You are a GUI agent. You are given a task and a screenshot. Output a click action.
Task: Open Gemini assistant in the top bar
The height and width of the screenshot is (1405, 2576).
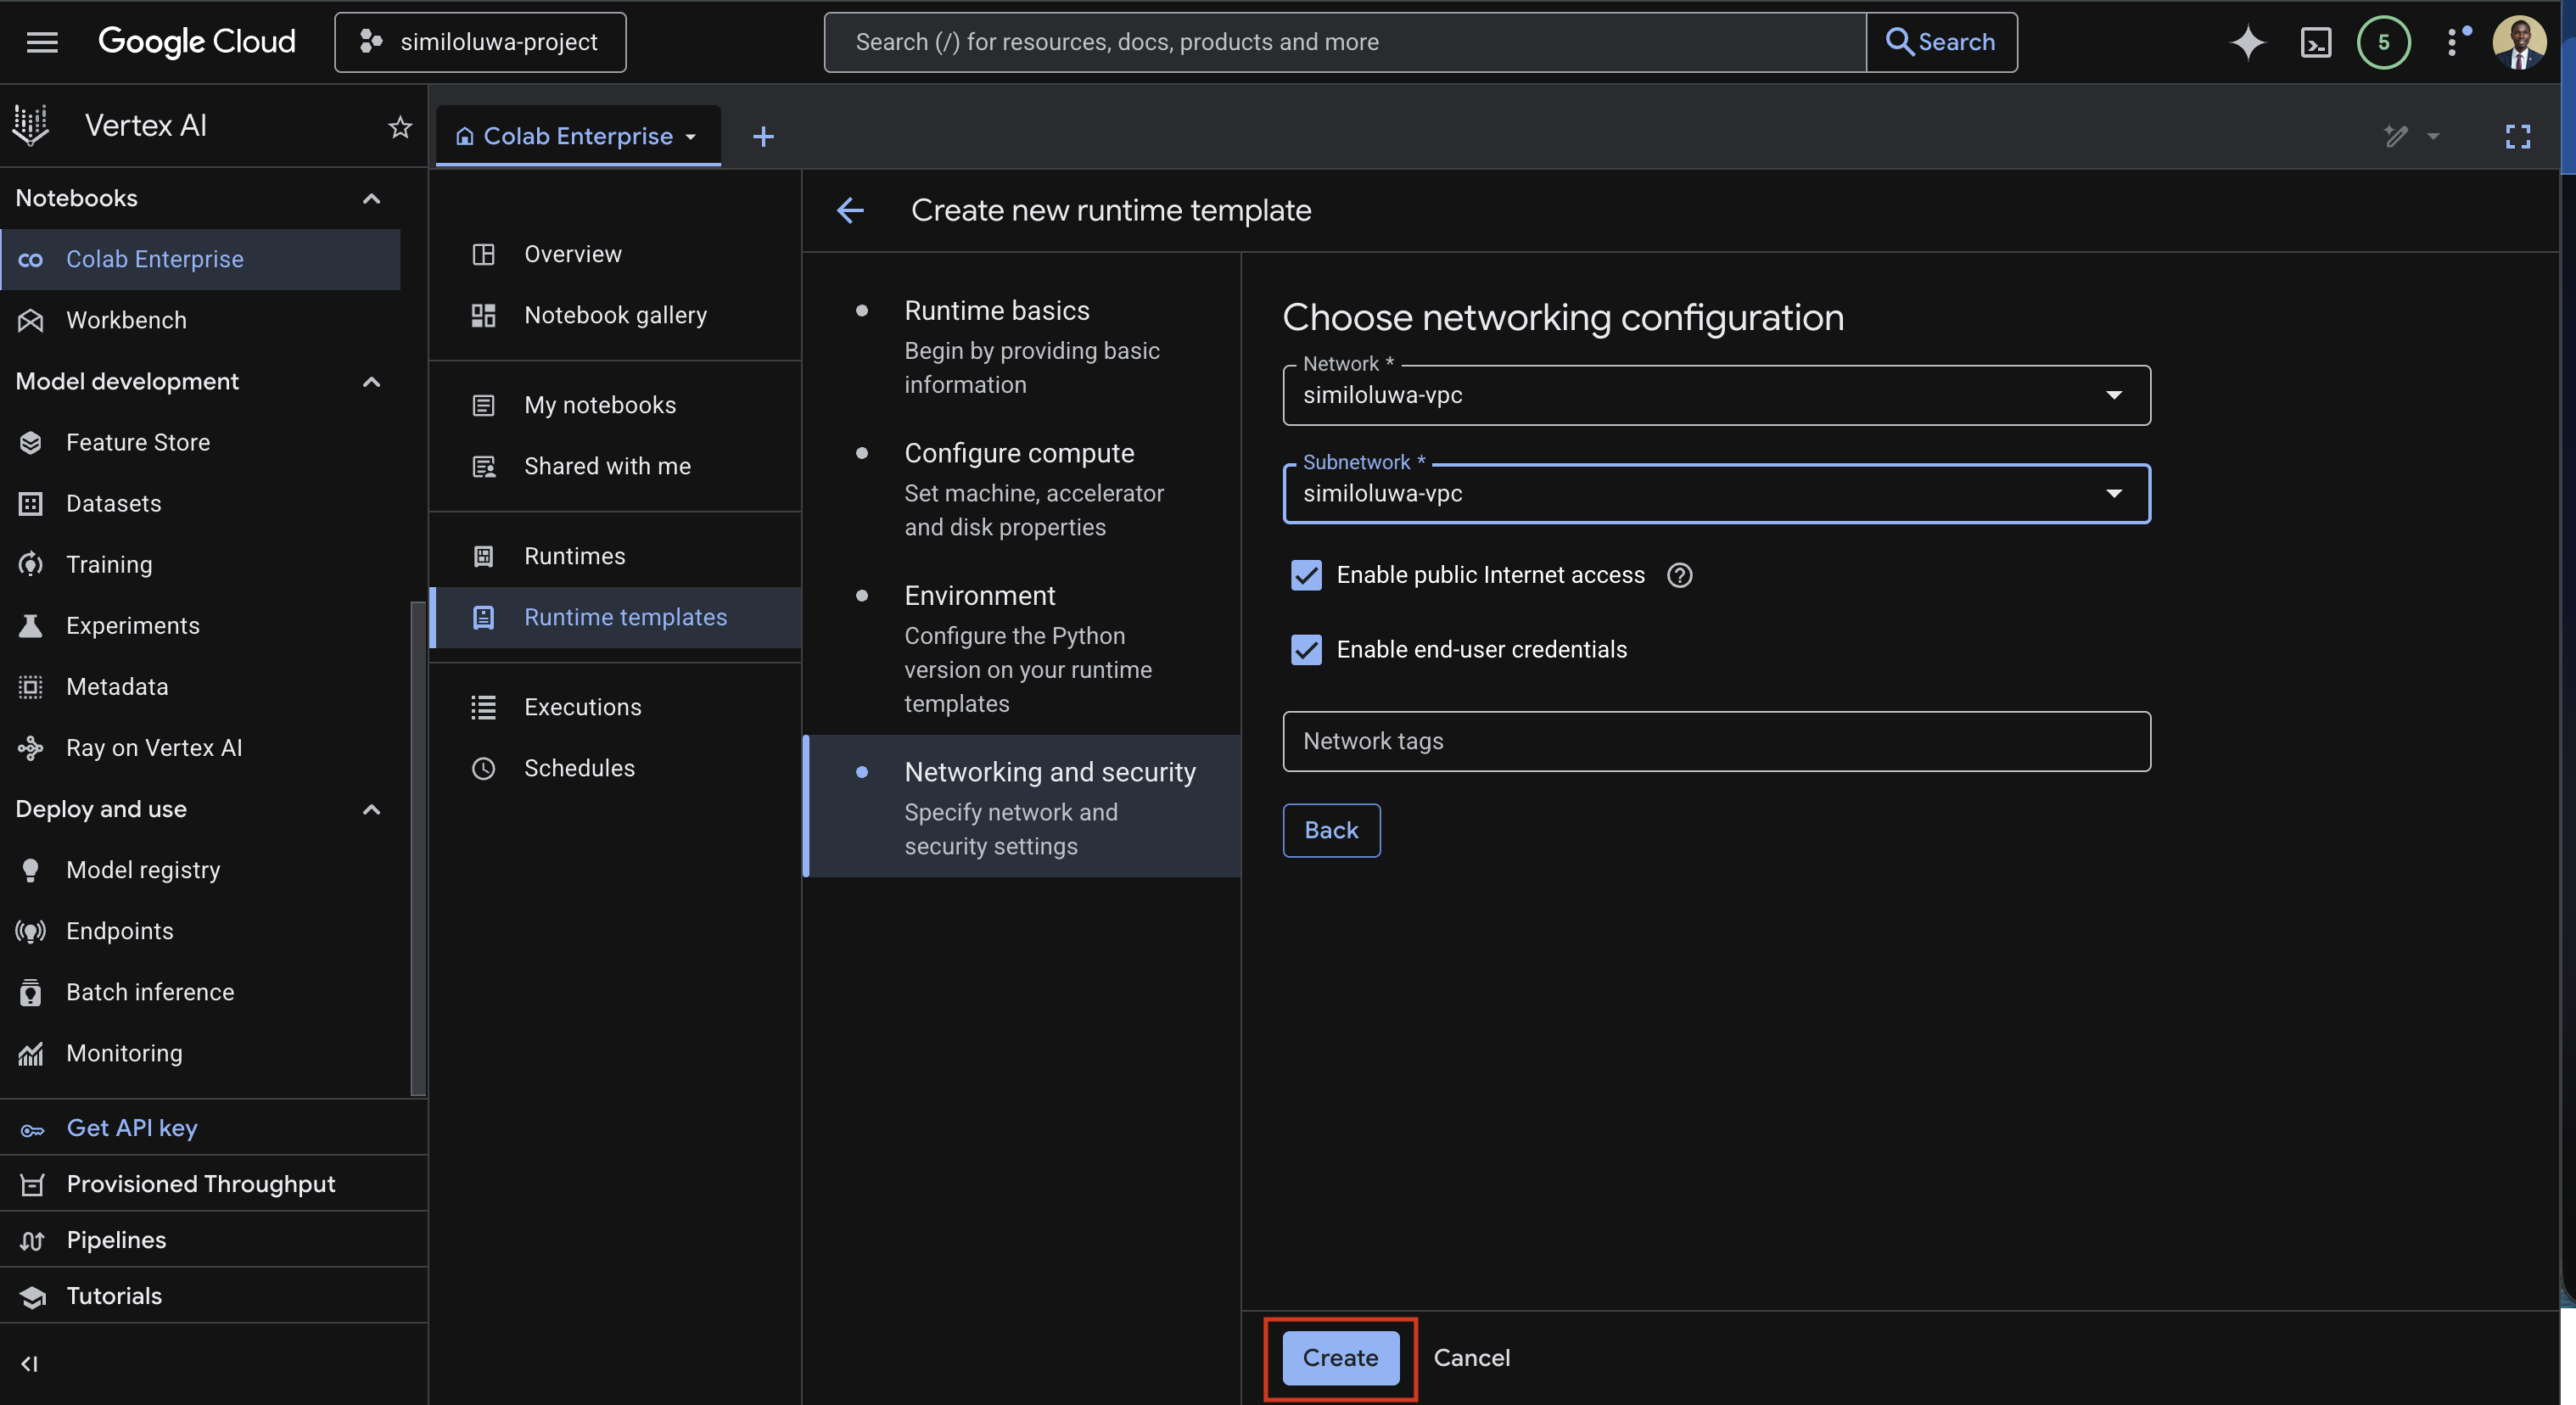pos(2247,42)
